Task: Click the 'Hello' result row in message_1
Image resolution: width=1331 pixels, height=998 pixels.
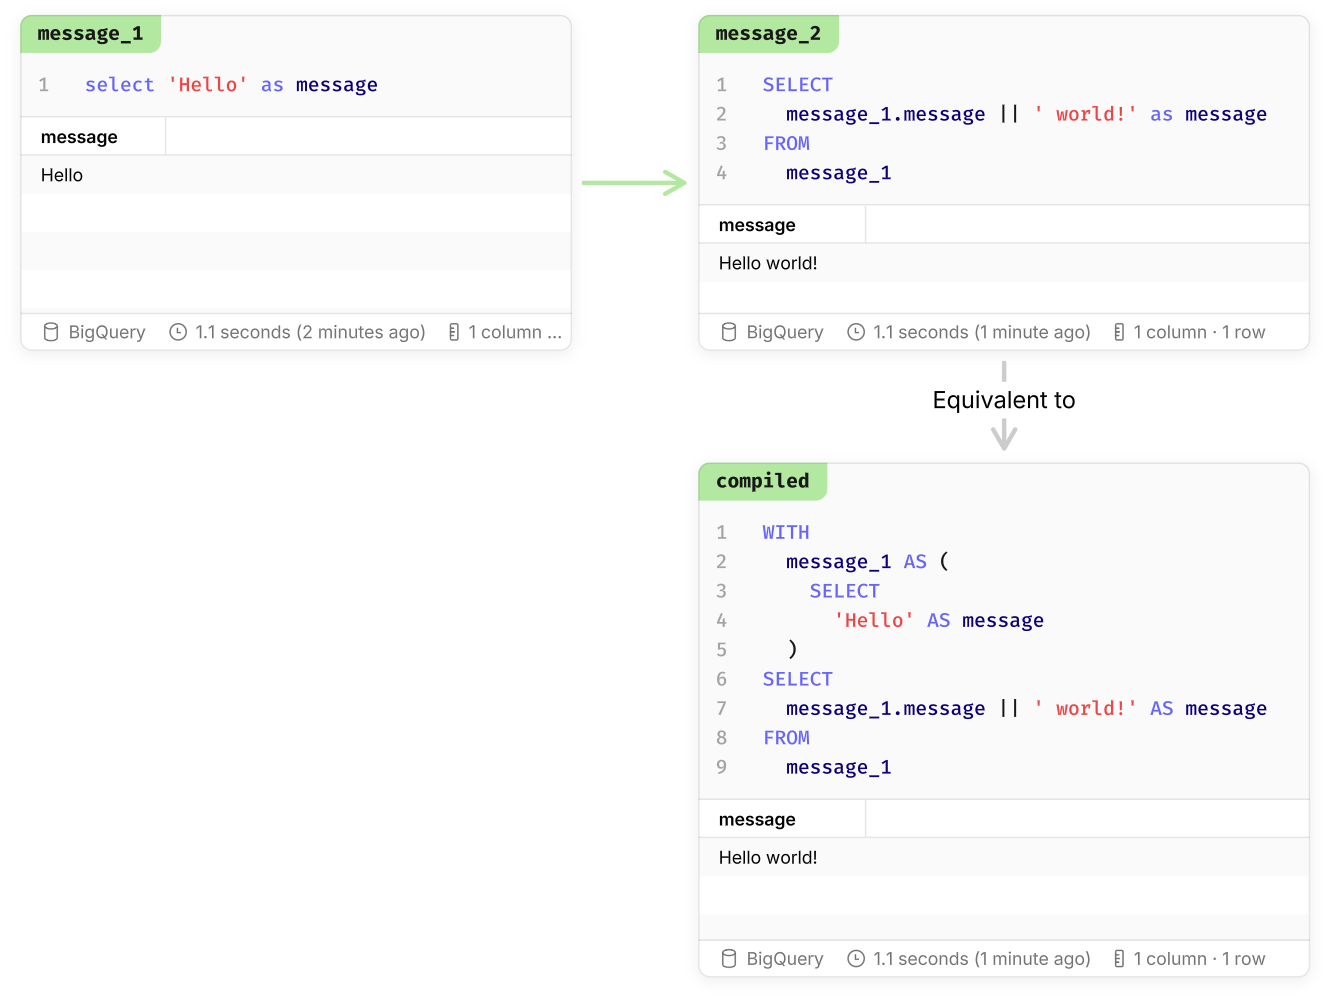Action: 62,175
